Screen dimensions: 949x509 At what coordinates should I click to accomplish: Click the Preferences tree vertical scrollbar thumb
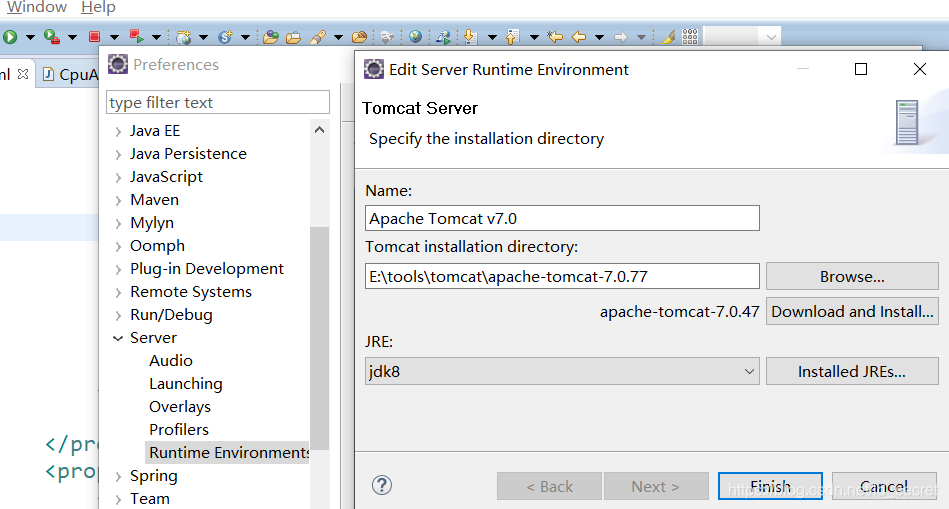click(x=320, y=338)
